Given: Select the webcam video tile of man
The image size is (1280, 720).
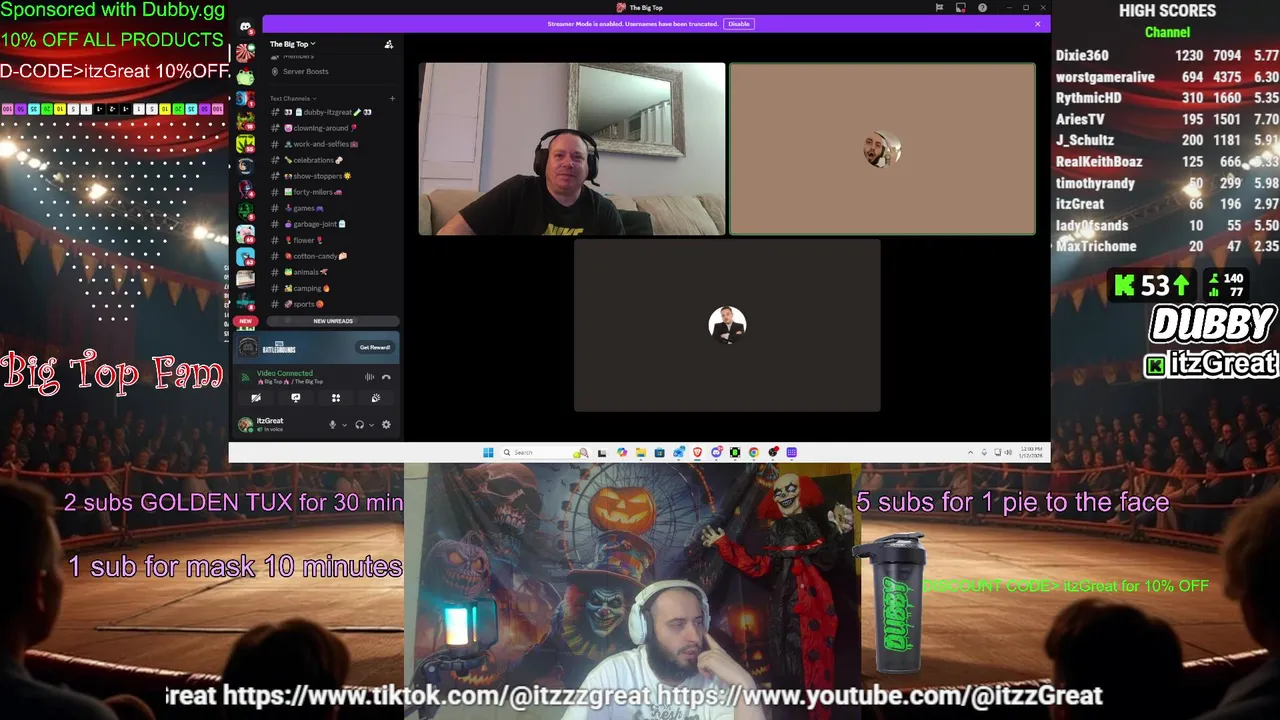Looking at the screenshot, I should click(x=572, y=149).
